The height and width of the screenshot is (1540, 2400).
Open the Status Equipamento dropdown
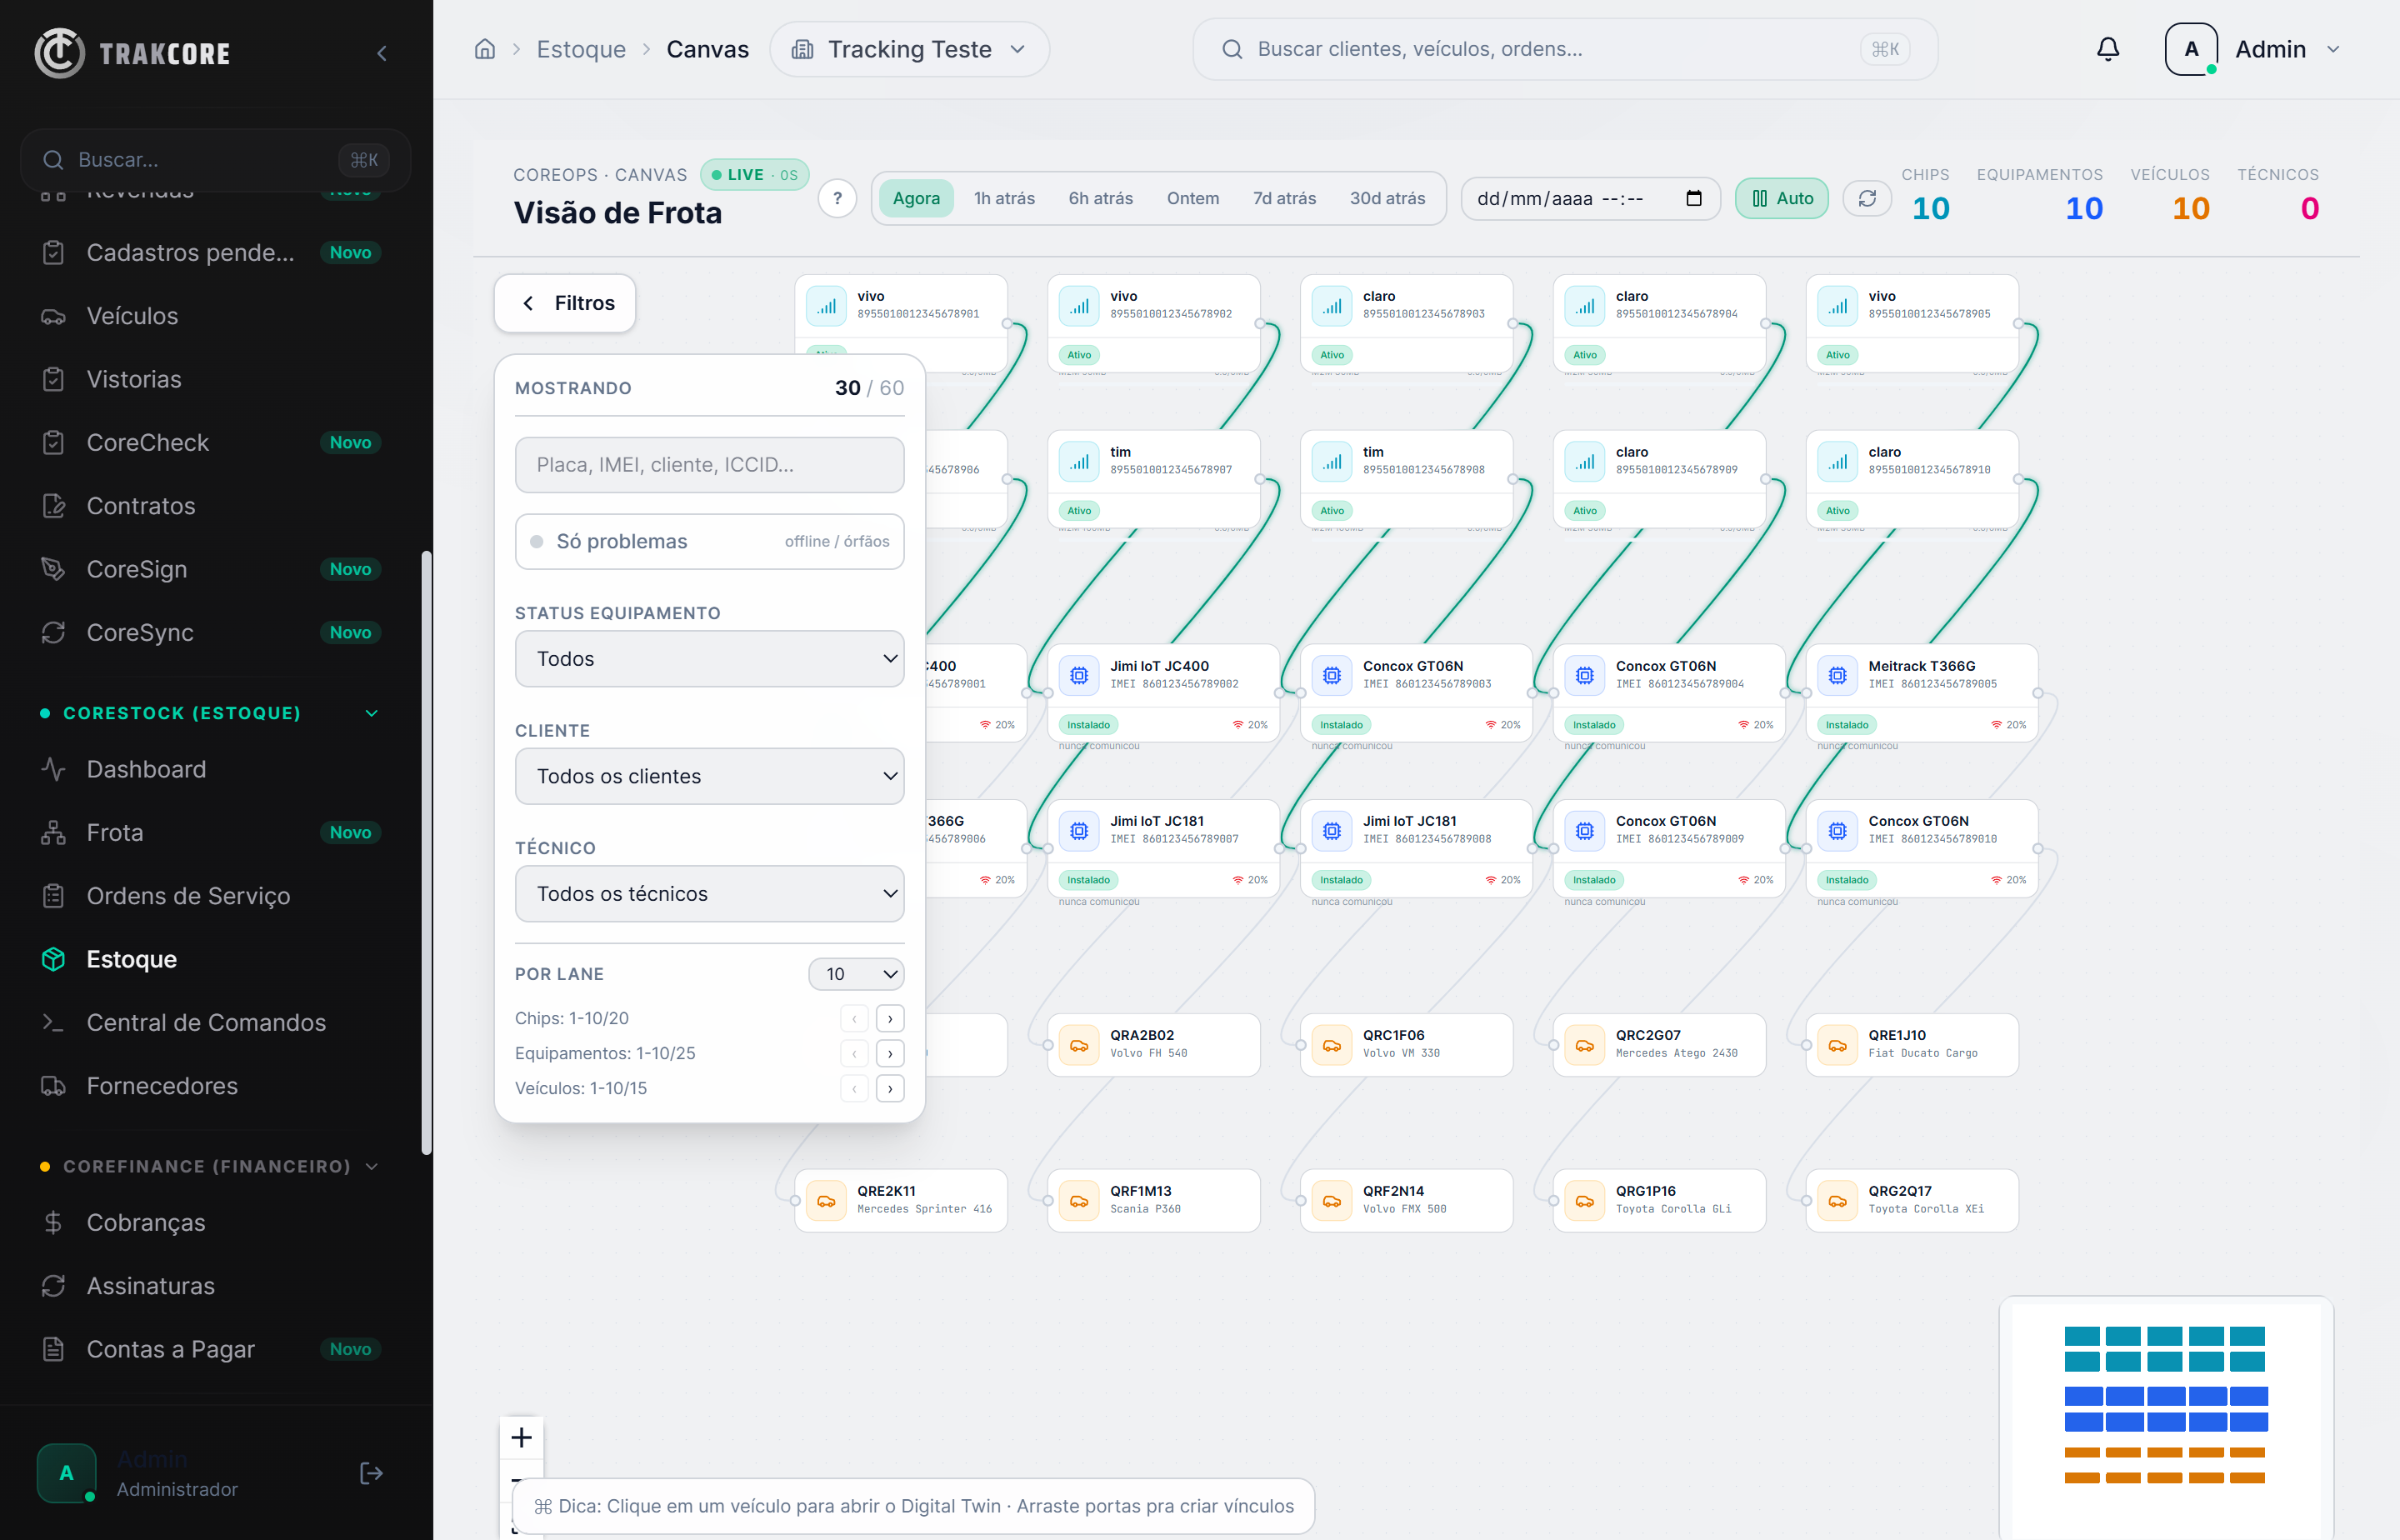709,658
